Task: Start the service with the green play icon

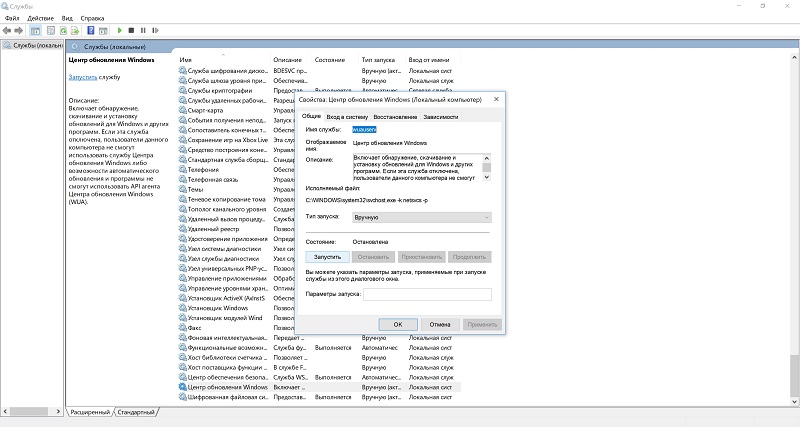Action: [119, 31]
